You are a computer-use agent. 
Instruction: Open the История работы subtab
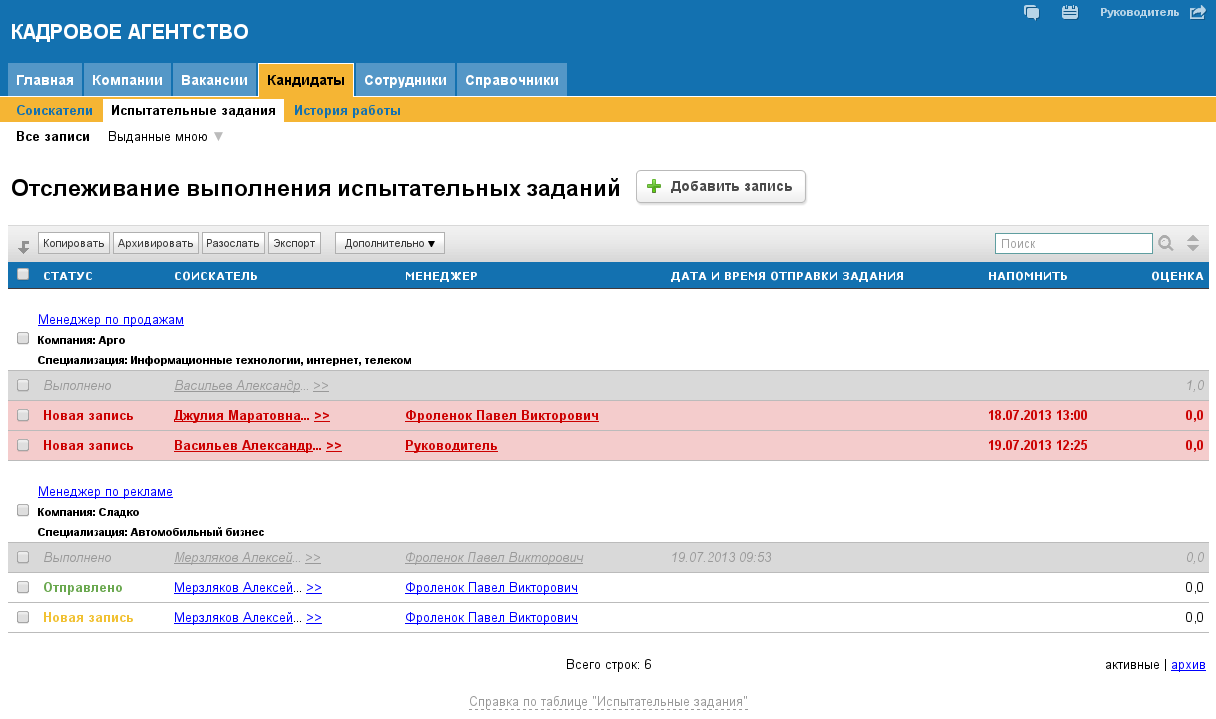[347, 111]
